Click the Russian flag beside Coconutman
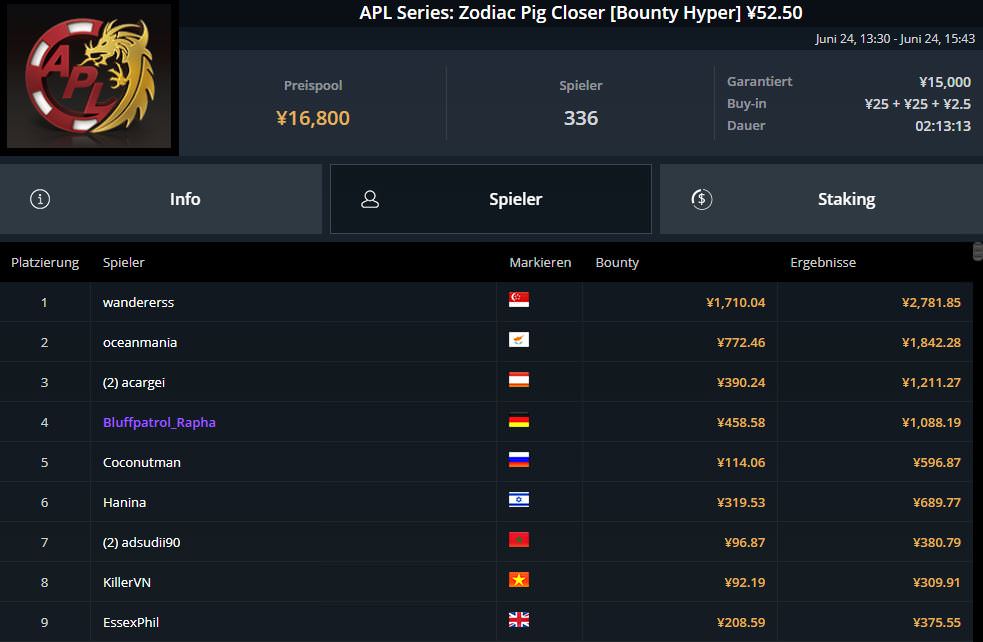 (x=519, y=461)
